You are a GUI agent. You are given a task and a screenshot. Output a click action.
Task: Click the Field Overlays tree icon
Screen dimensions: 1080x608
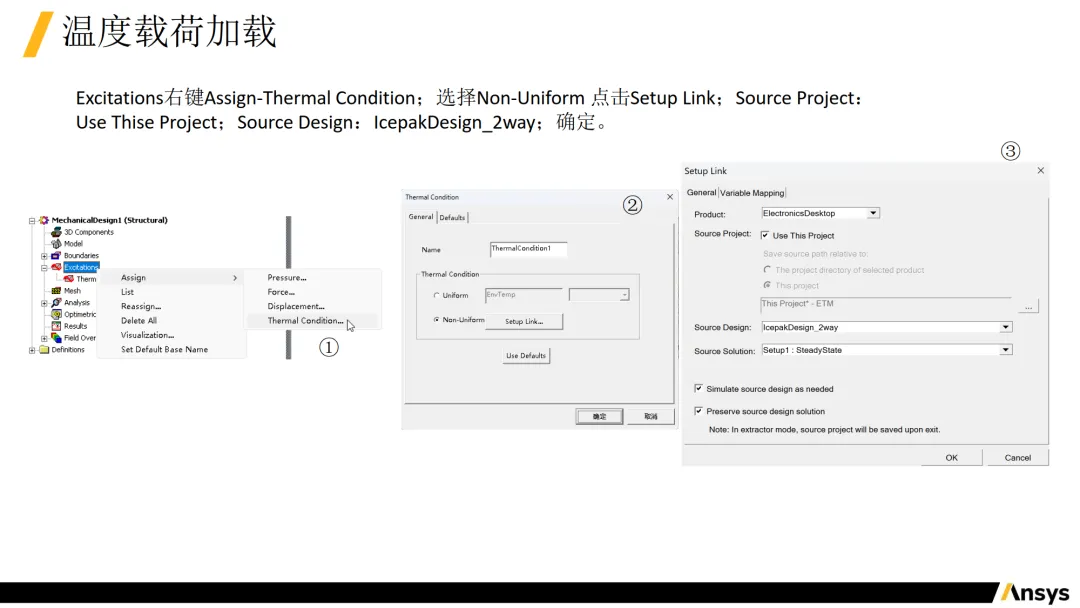(56, 337)
